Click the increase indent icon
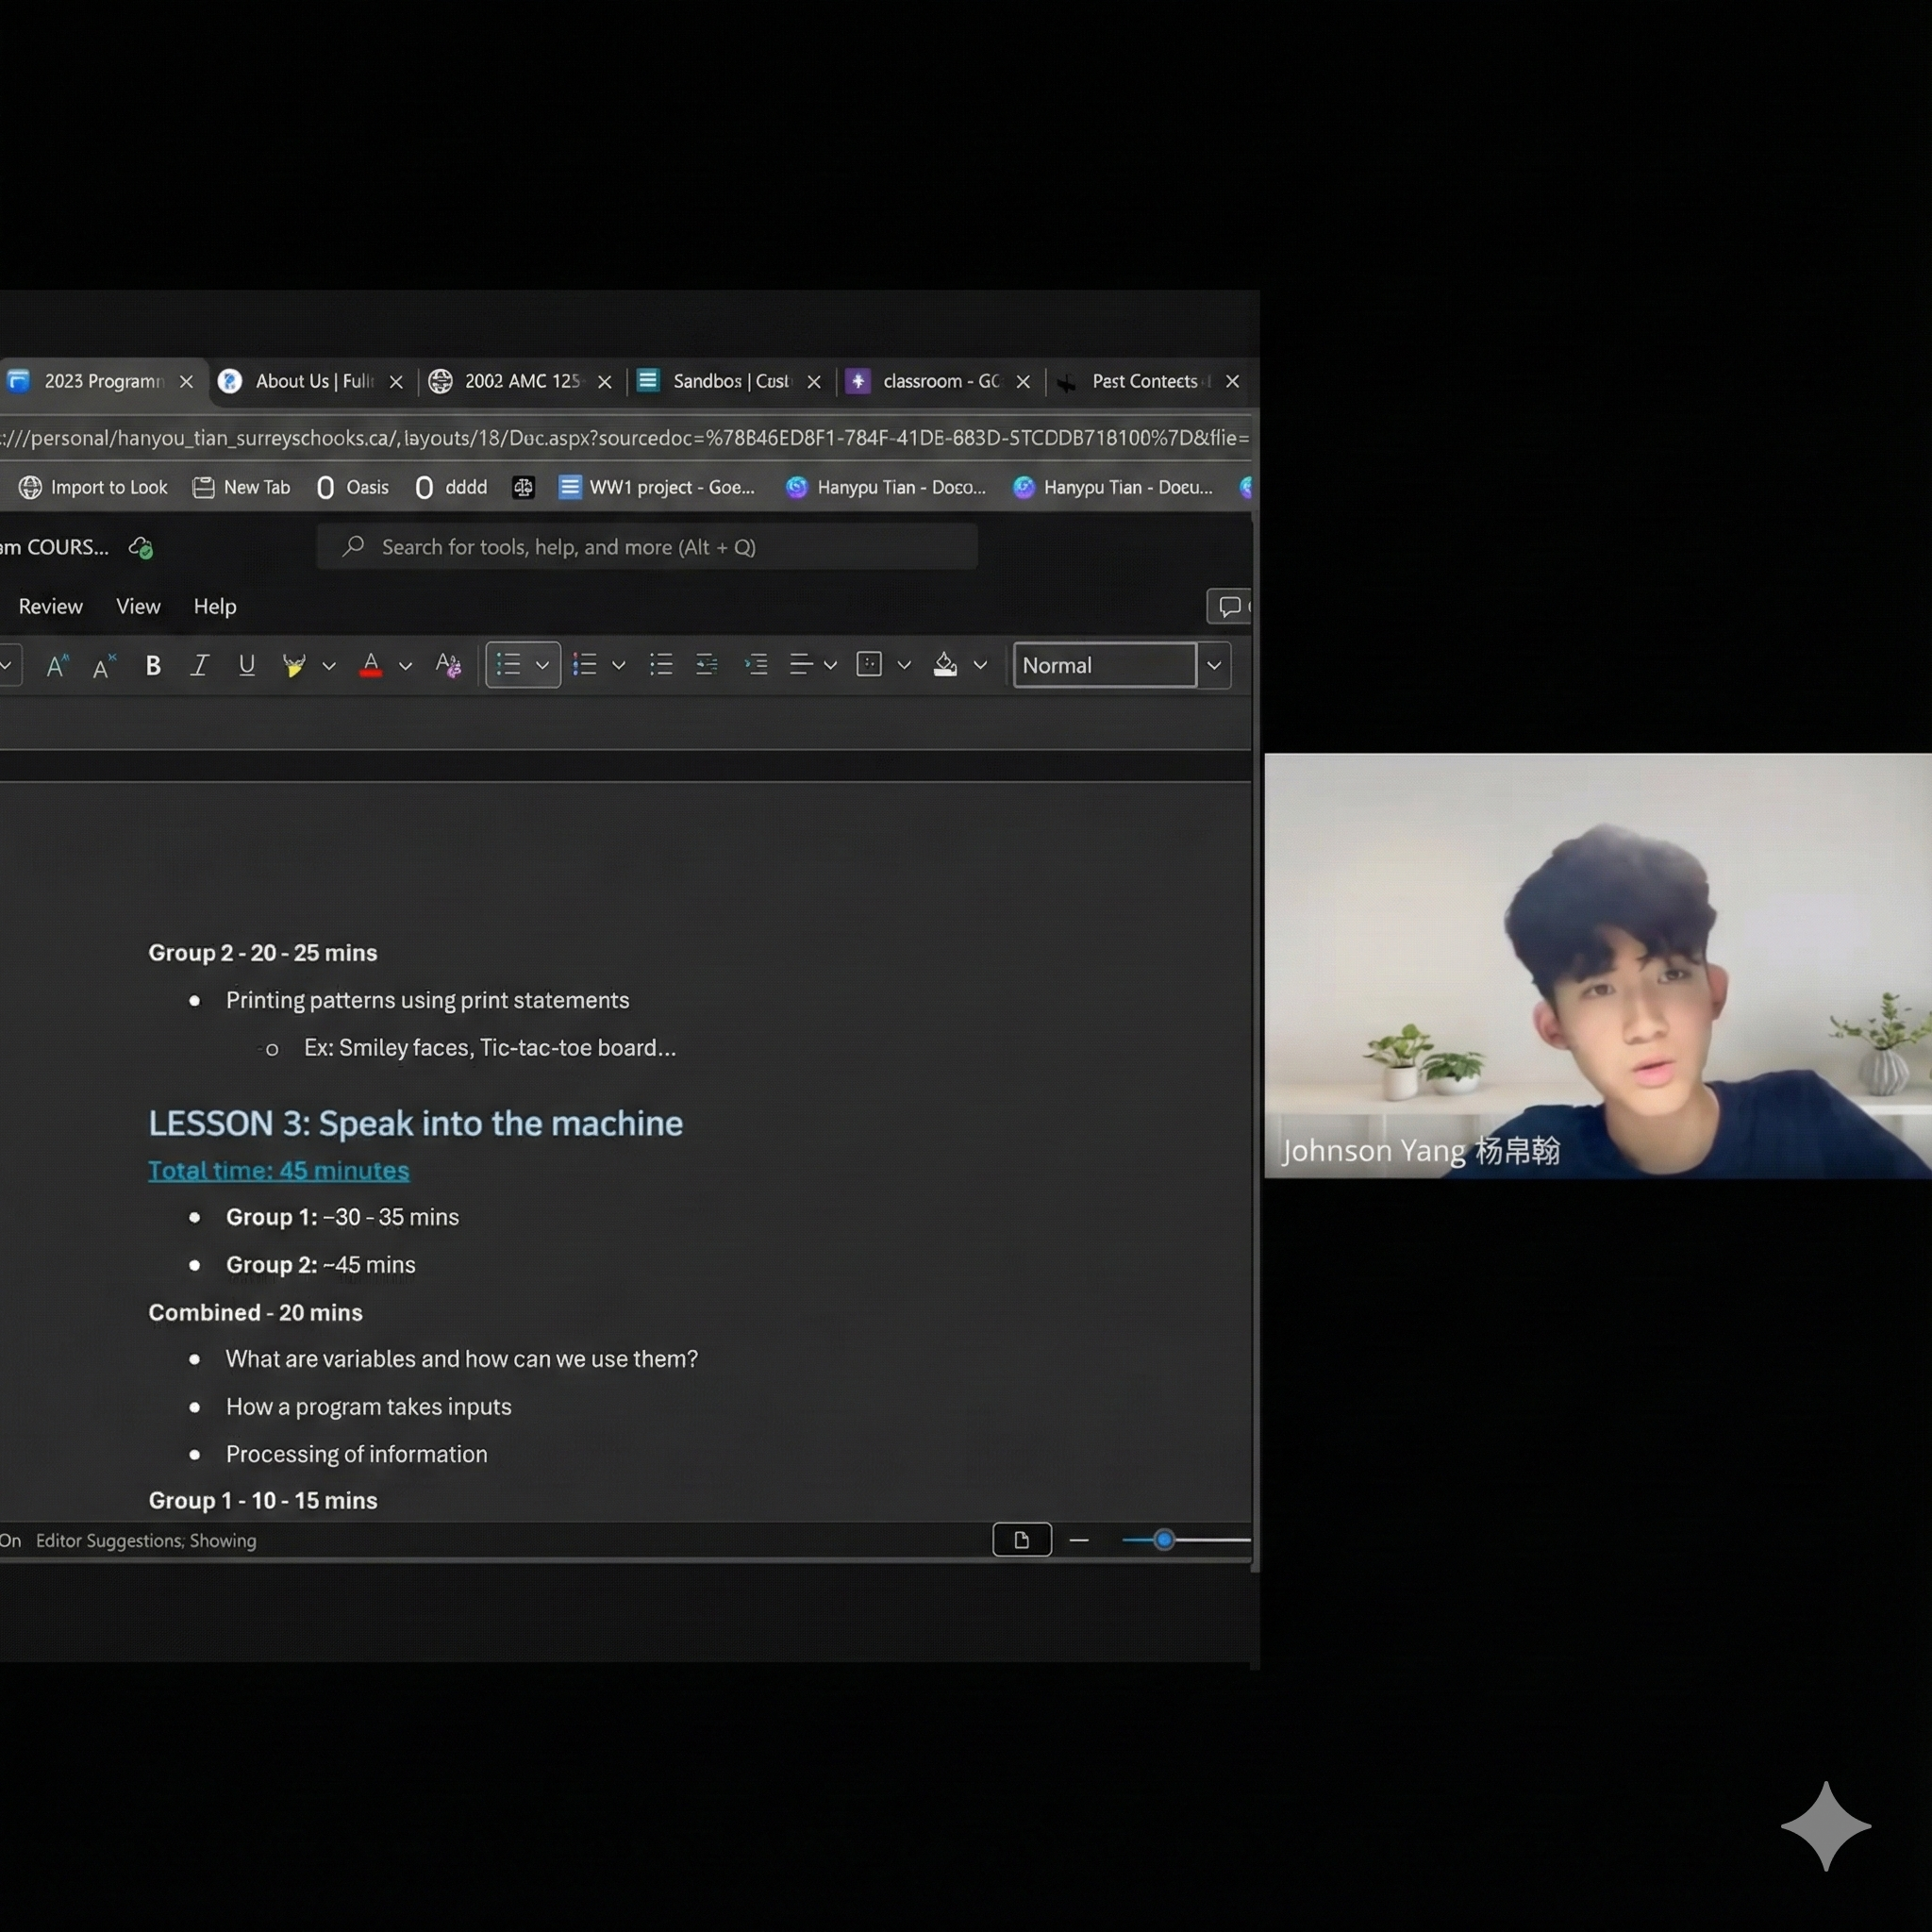Image resolution: width=1932 pixels, height=1932 pixels. point(755,665)
